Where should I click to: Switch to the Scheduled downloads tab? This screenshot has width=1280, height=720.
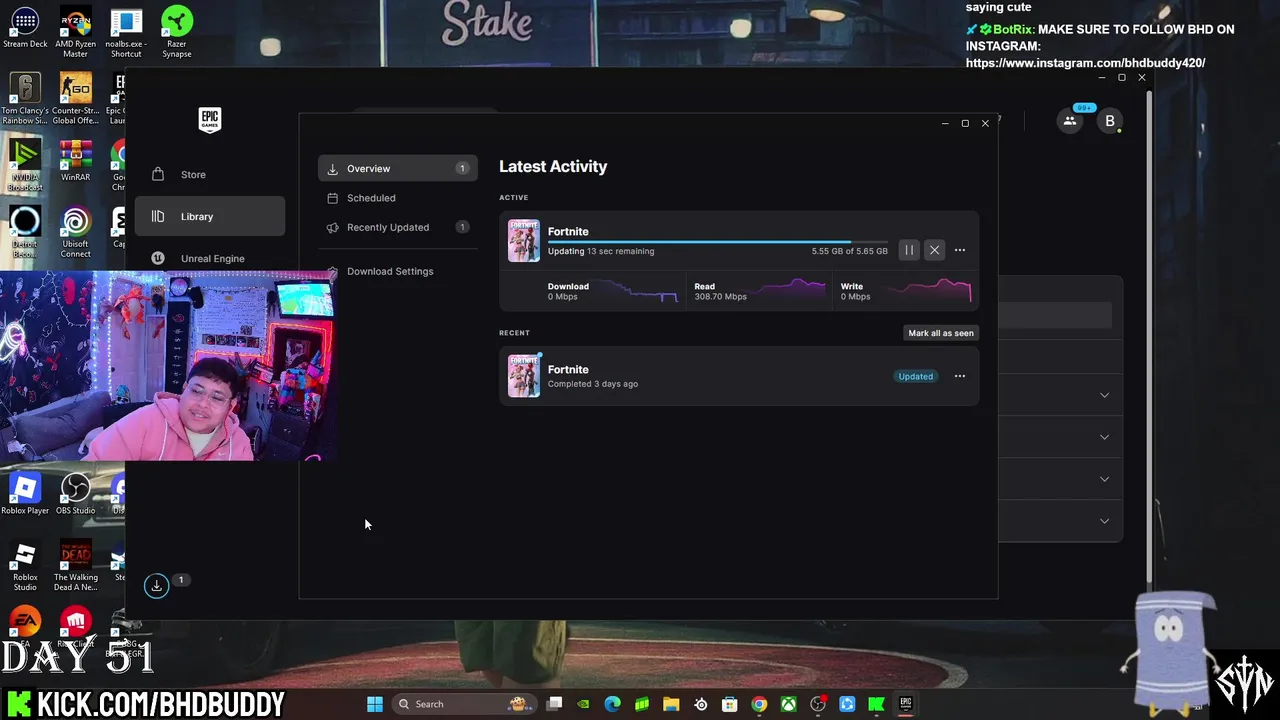tap(398, 198)
